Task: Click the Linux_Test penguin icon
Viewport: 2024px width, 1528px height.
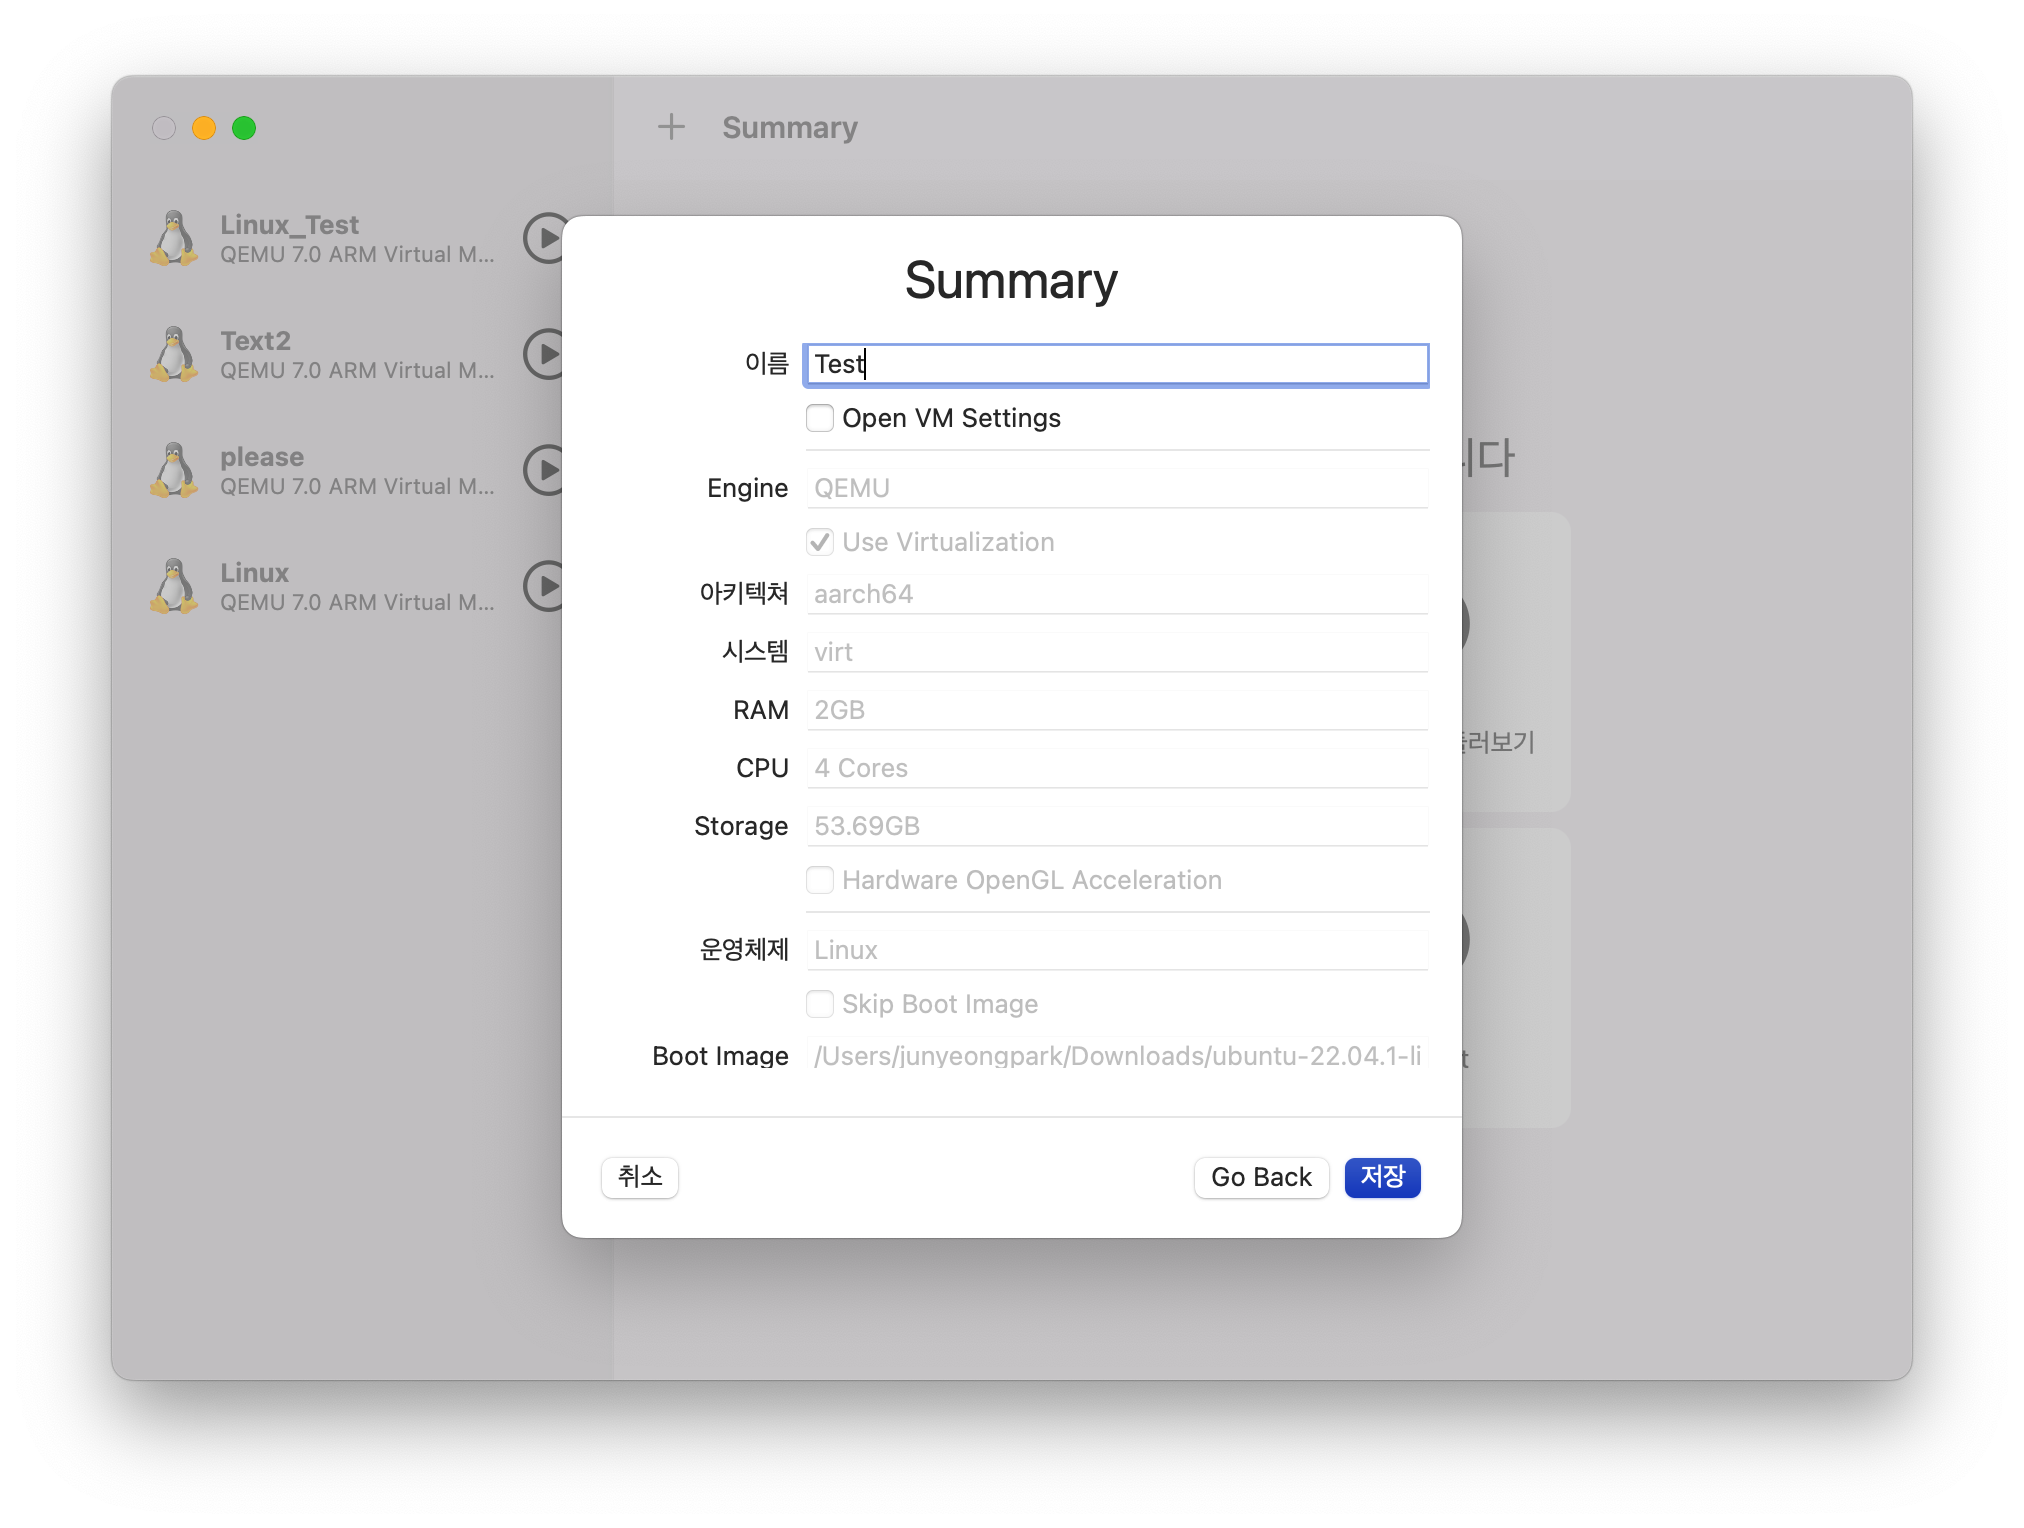Action: [175, 238]
